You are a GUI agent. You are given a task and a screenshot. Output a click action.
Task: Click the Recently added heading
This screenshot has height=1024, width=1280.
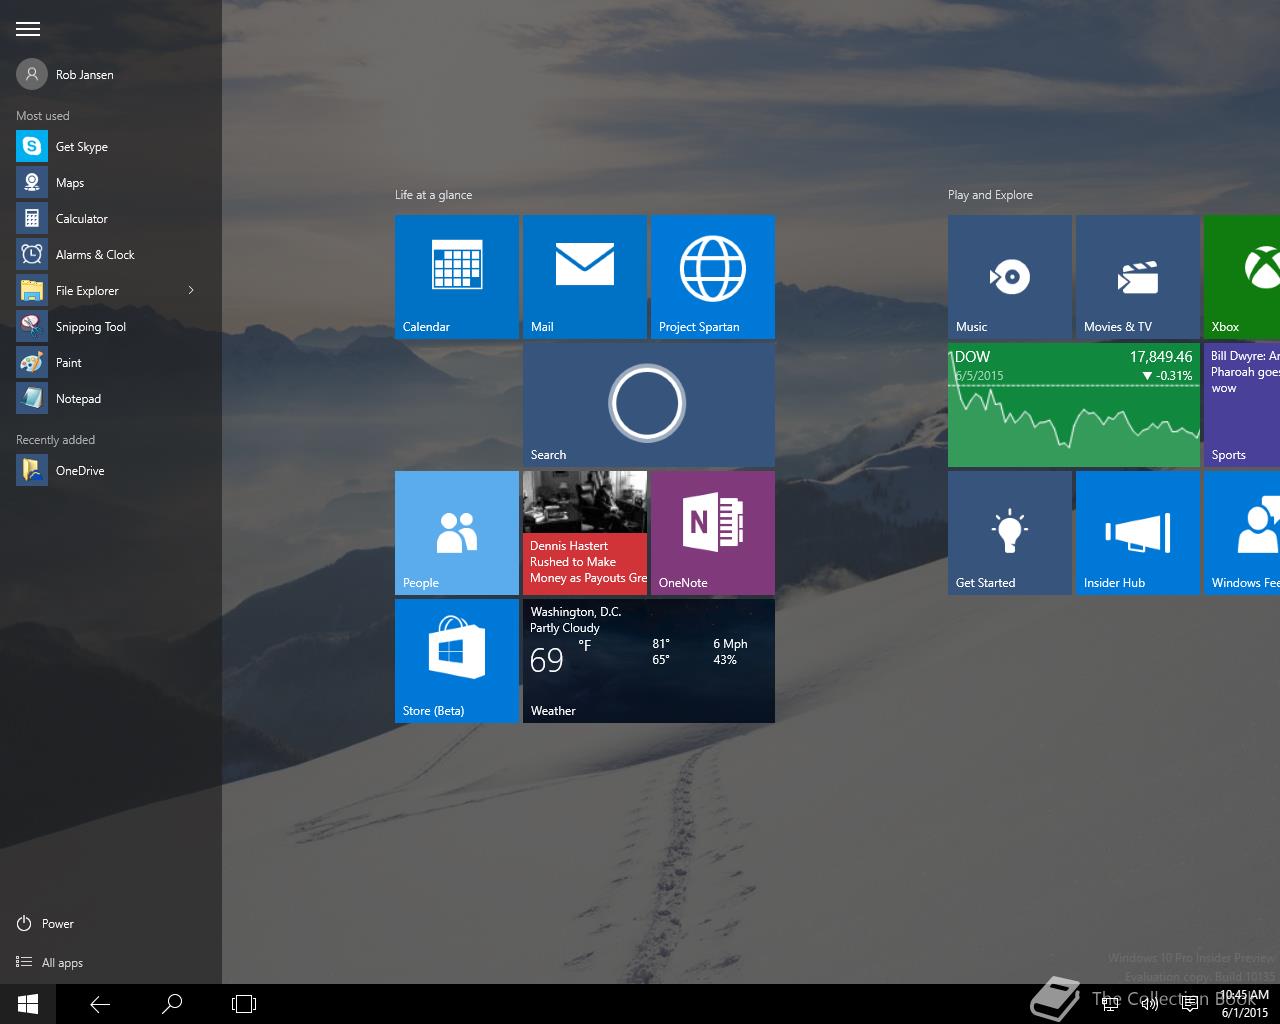coord(56,440)
